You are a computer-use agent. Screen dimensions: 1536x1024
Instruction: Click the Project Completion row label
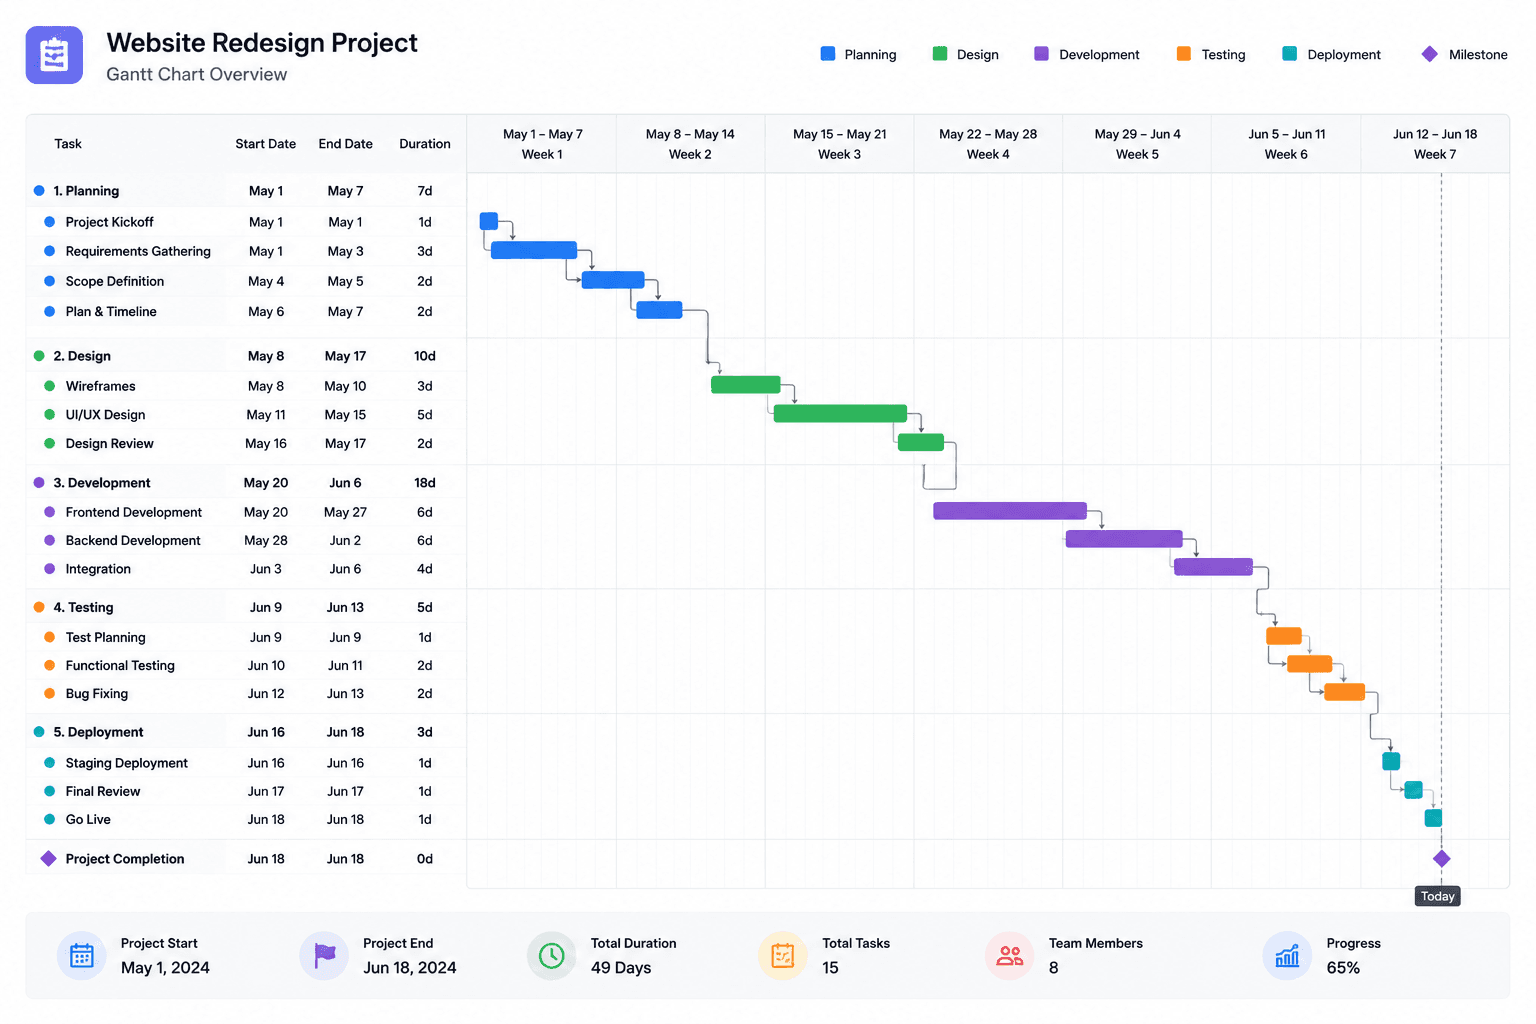click(125, 859)
